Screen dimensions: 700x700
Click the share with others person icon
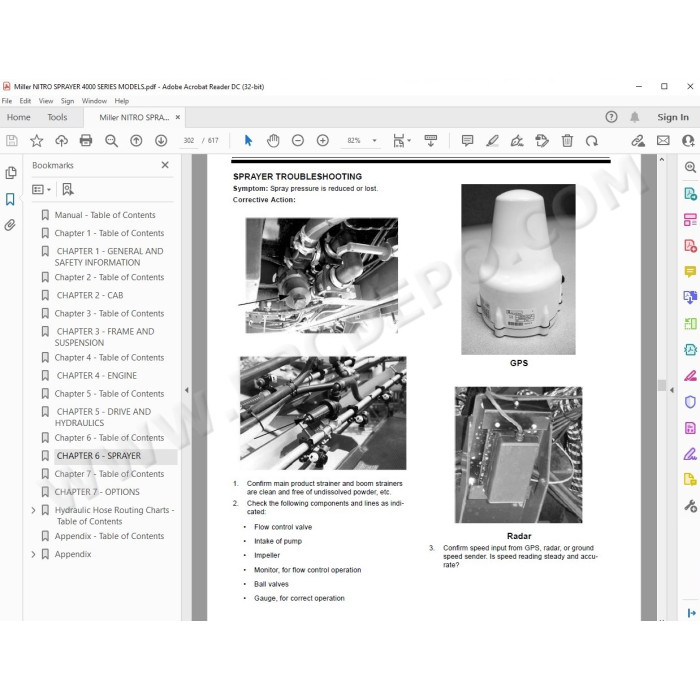click(x=688, y=141)
